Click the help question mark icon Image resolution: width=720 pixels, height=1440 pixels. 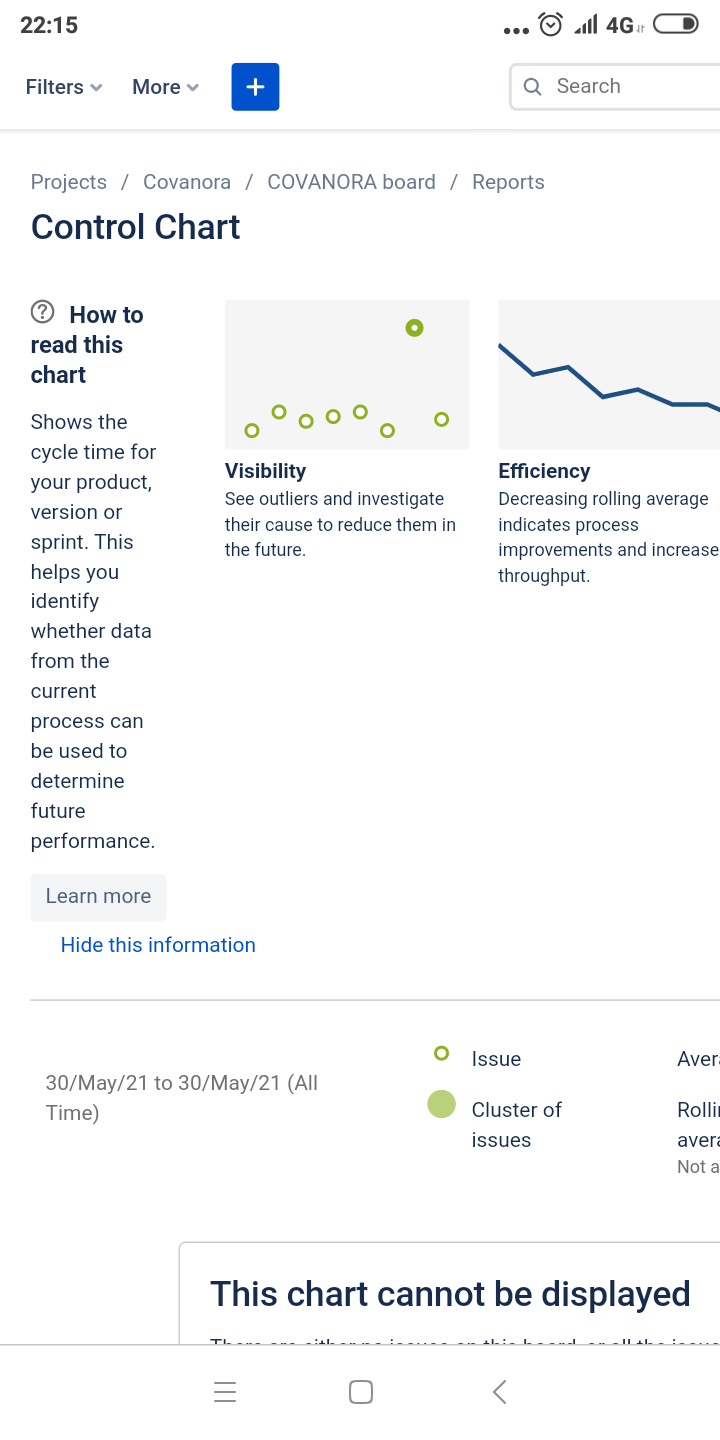click(43, 312)
